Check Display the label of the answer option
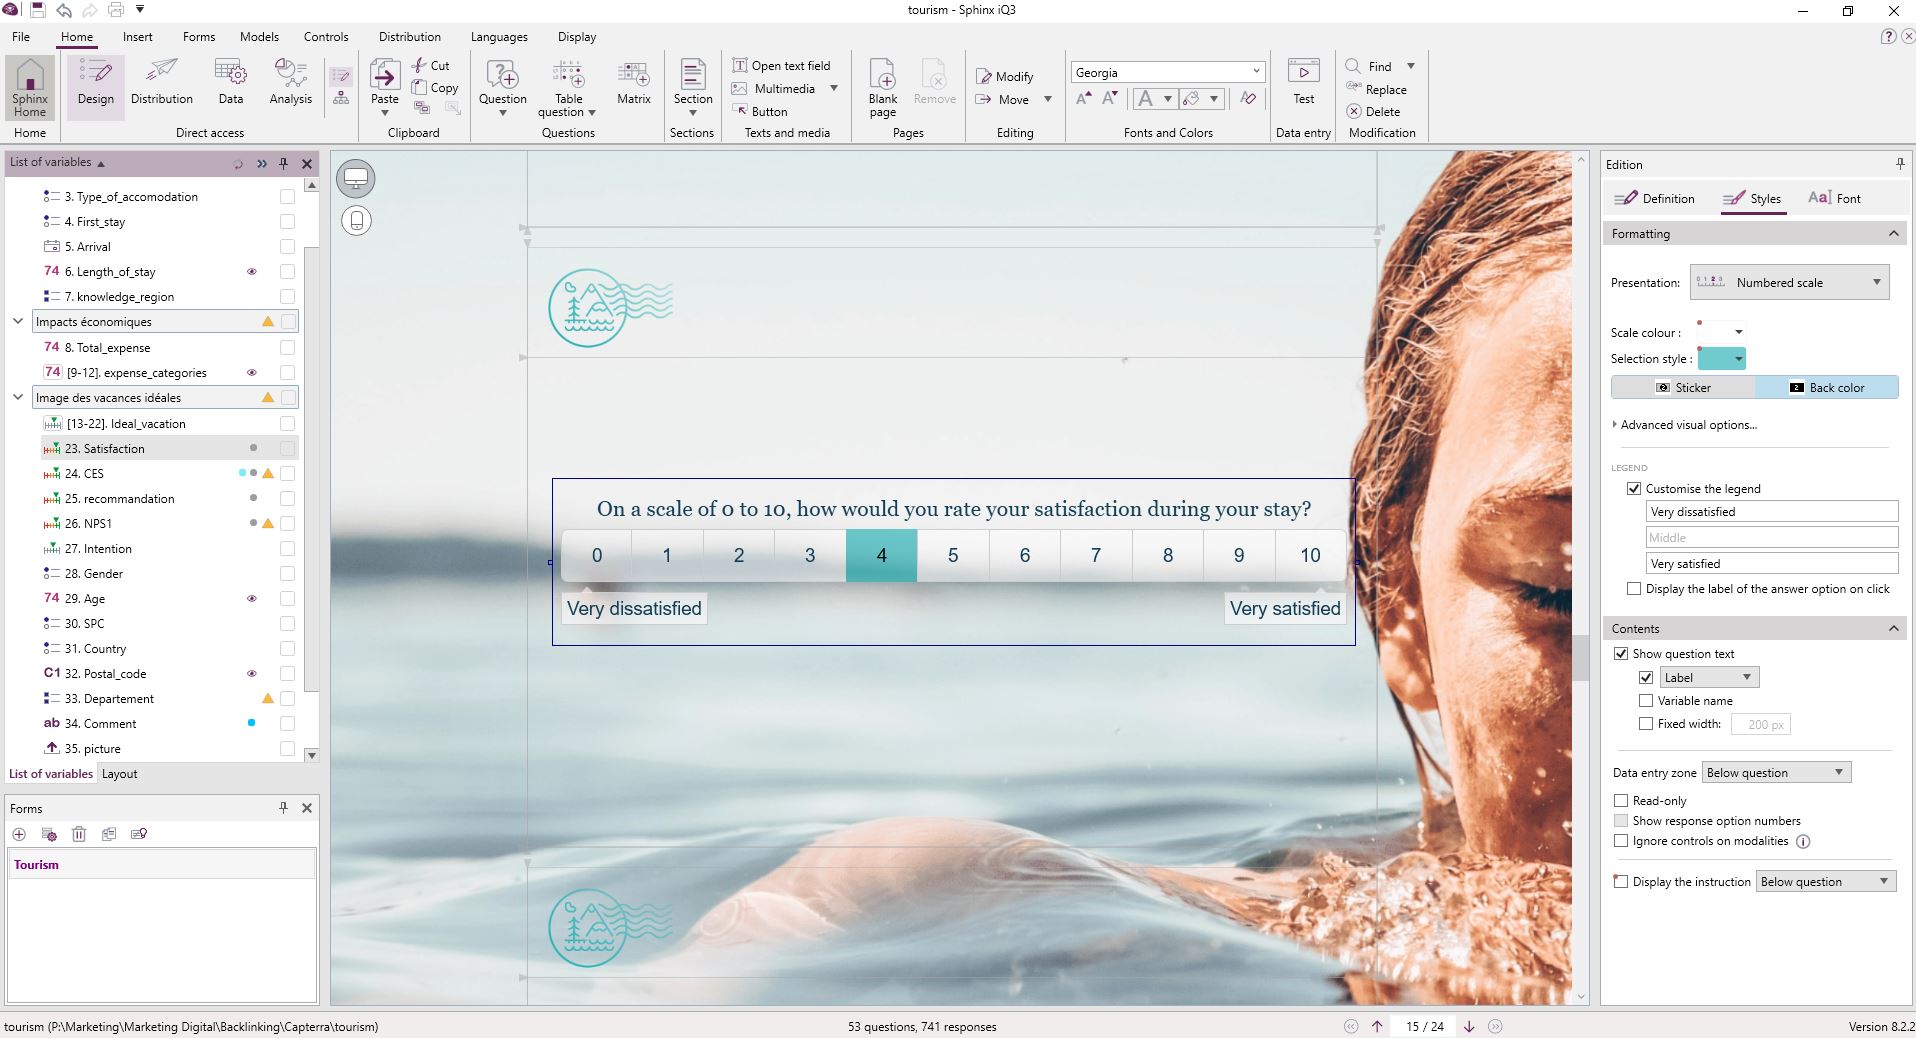The width and height of the screenshot is (1916, 1038). tap(1636, 589)
